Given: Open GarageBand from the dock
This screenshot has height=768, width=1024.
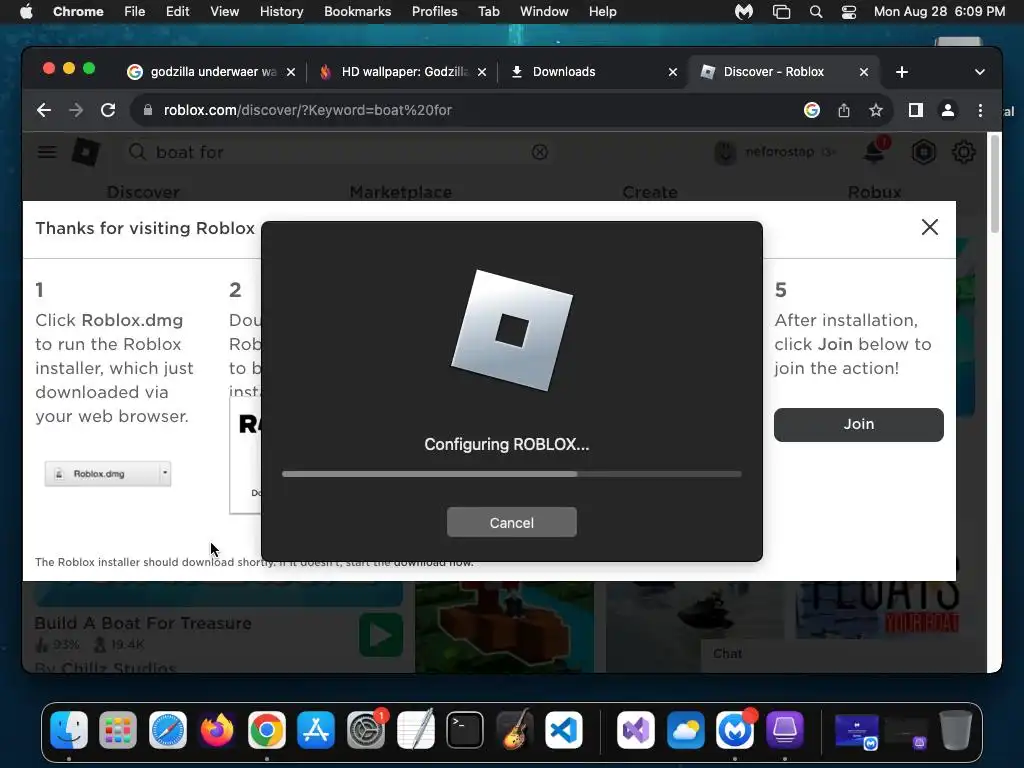Looking at the screenshot, I should [514, 730].
